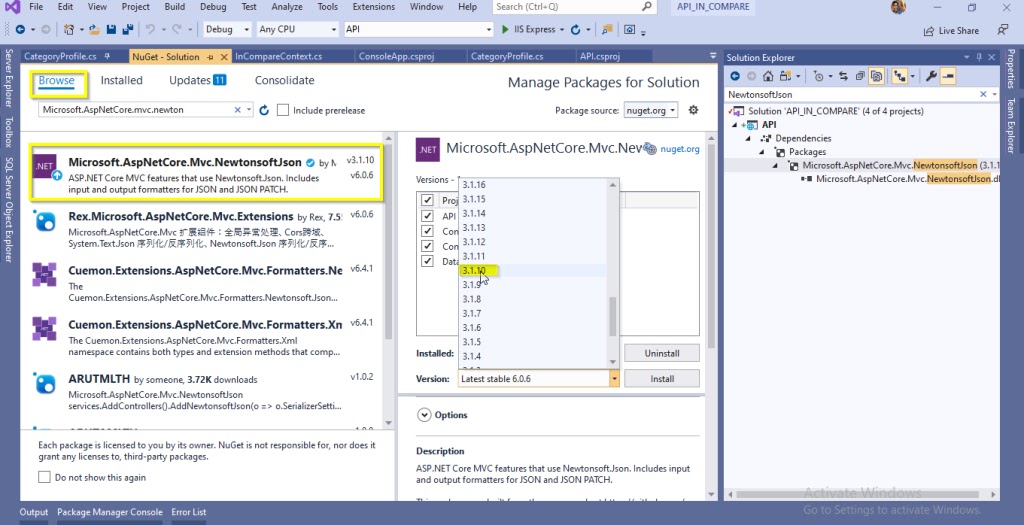Click the Save toolbar icon
The height and width of the screenshot is (525, 1024).
111,29
